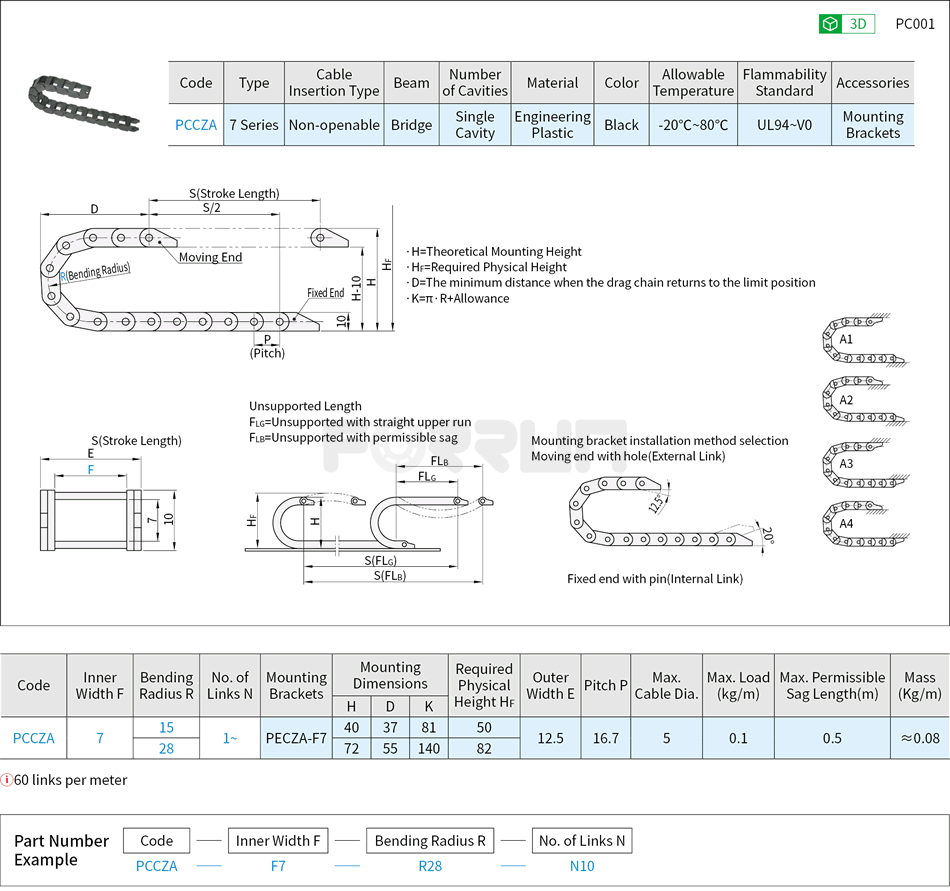Click the PC001 label at top right
The width and height of the screenshot is (950, 891).
[x=914, y=24]
